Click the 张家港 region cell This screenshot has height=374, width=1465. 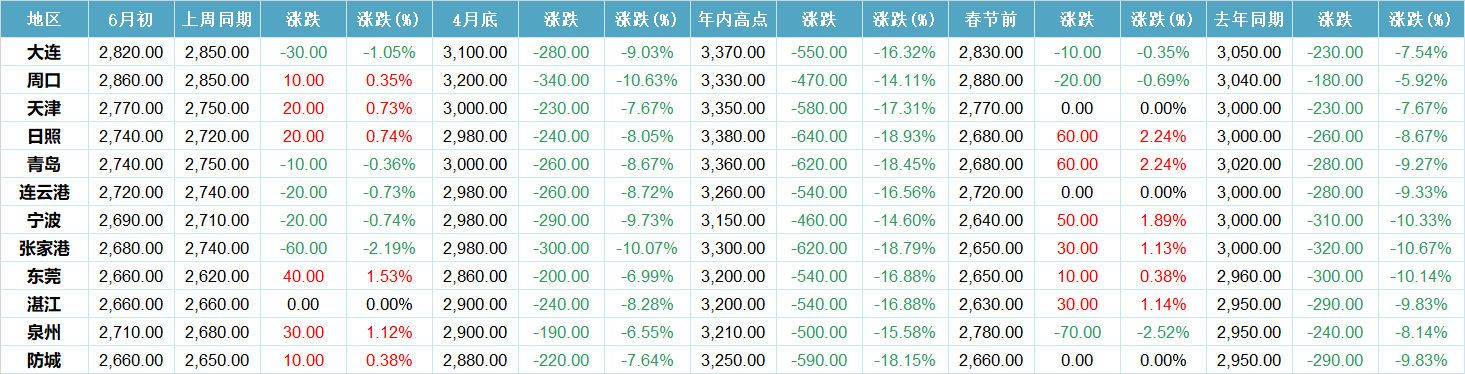click(44, 248)
